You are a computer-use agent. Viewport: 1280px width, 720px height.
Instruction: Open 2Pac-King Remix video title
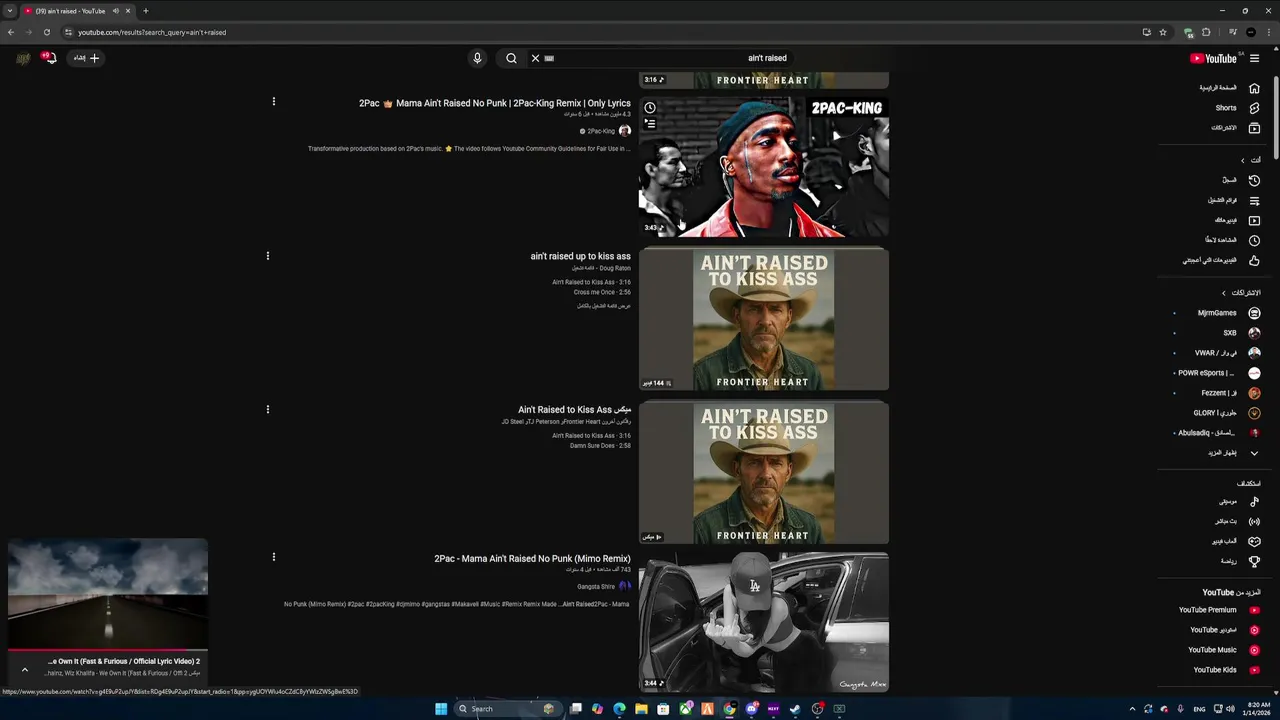495,103
